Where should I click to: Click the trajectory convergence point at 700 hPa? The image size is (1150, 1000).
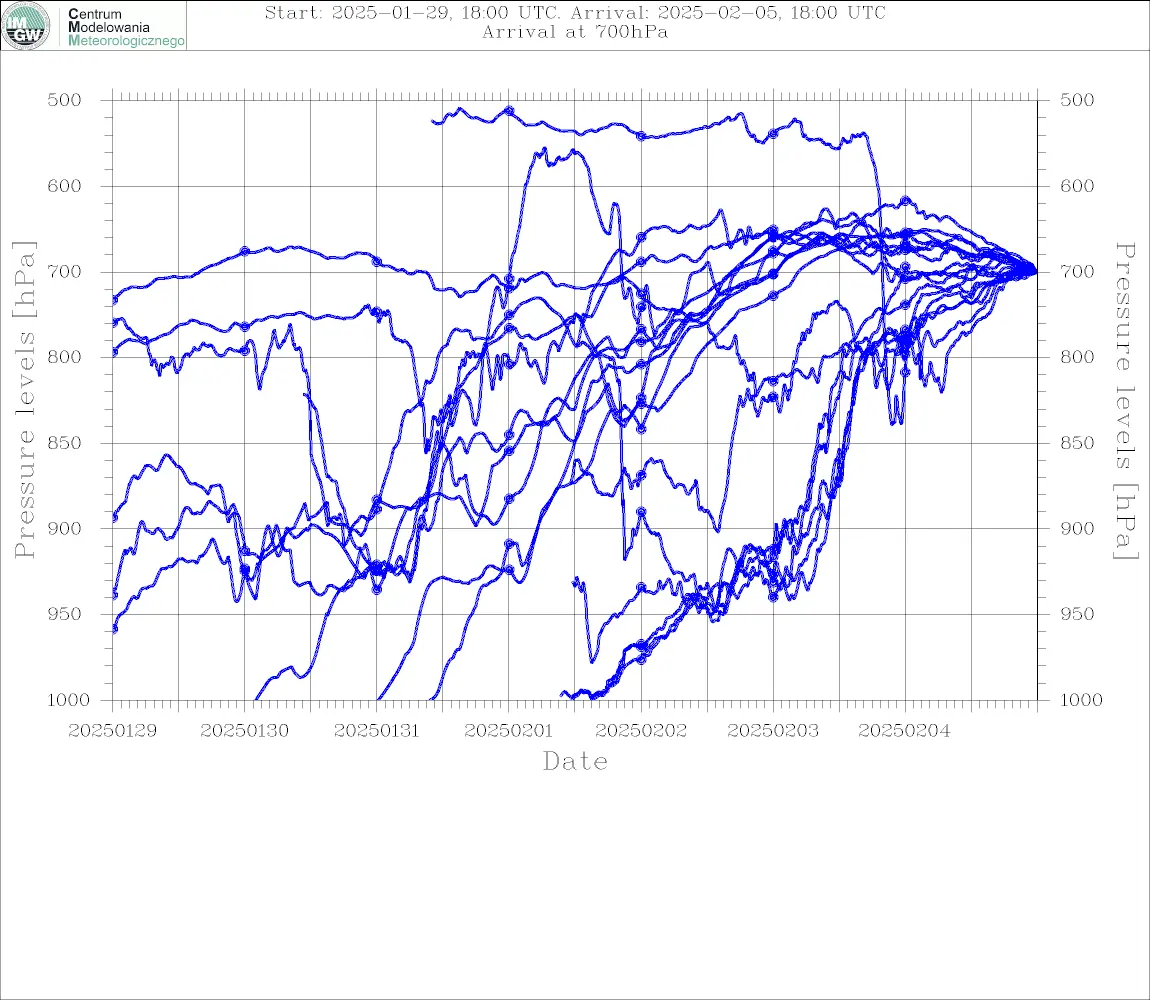[x=1033, y=271]
